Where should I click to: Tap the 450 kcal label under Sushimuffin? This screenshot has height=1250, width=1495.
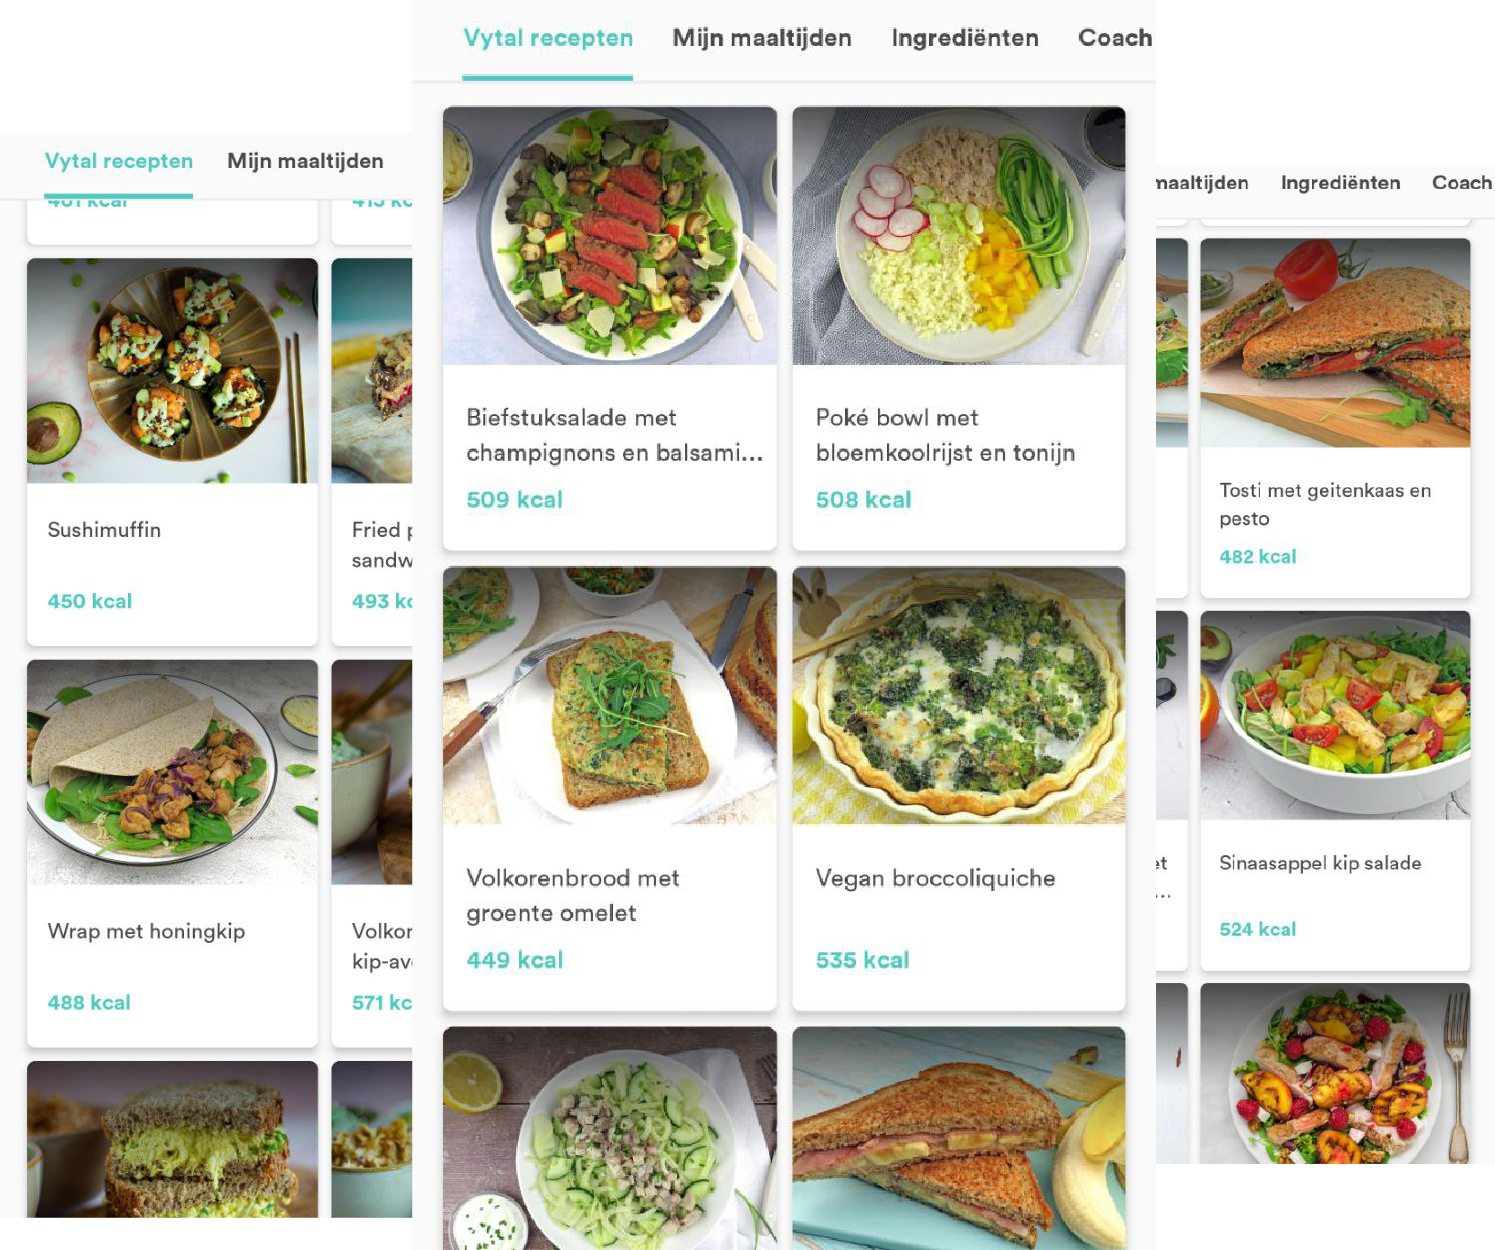coord(90,601)
